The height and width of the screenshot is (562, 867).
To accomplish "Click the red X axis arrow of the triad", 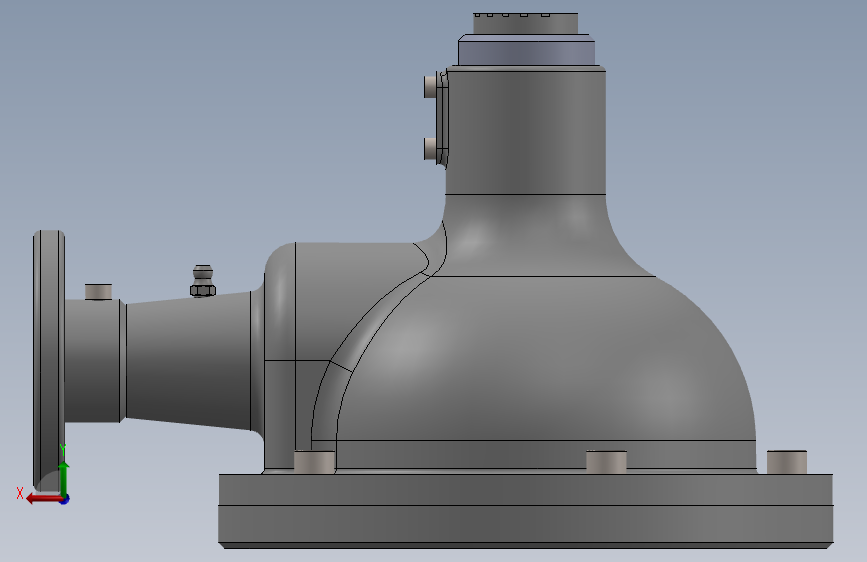I will click(43, 499).
